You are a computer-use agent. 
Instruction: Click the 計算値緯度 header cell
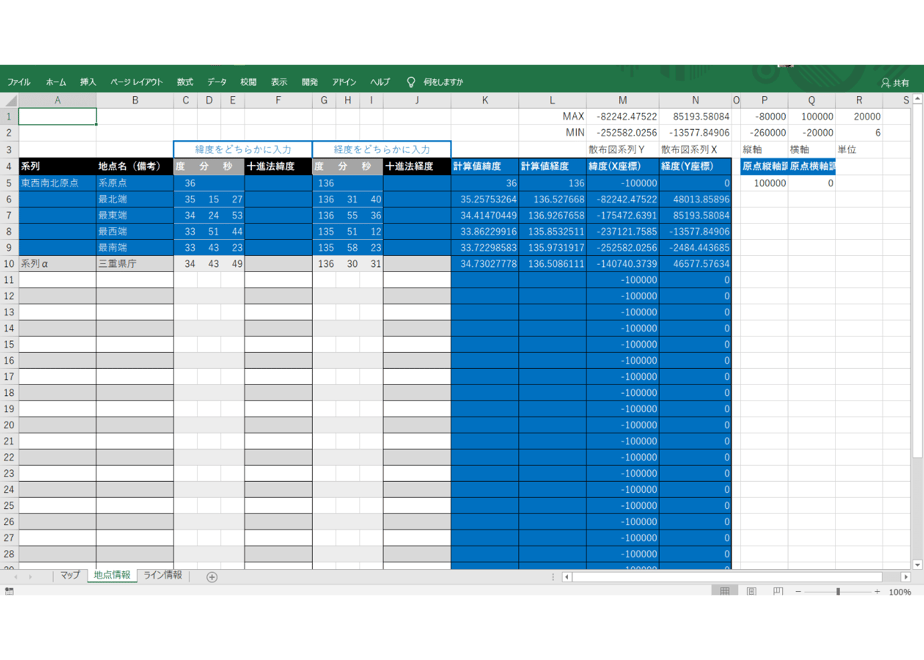click(485, 166)
